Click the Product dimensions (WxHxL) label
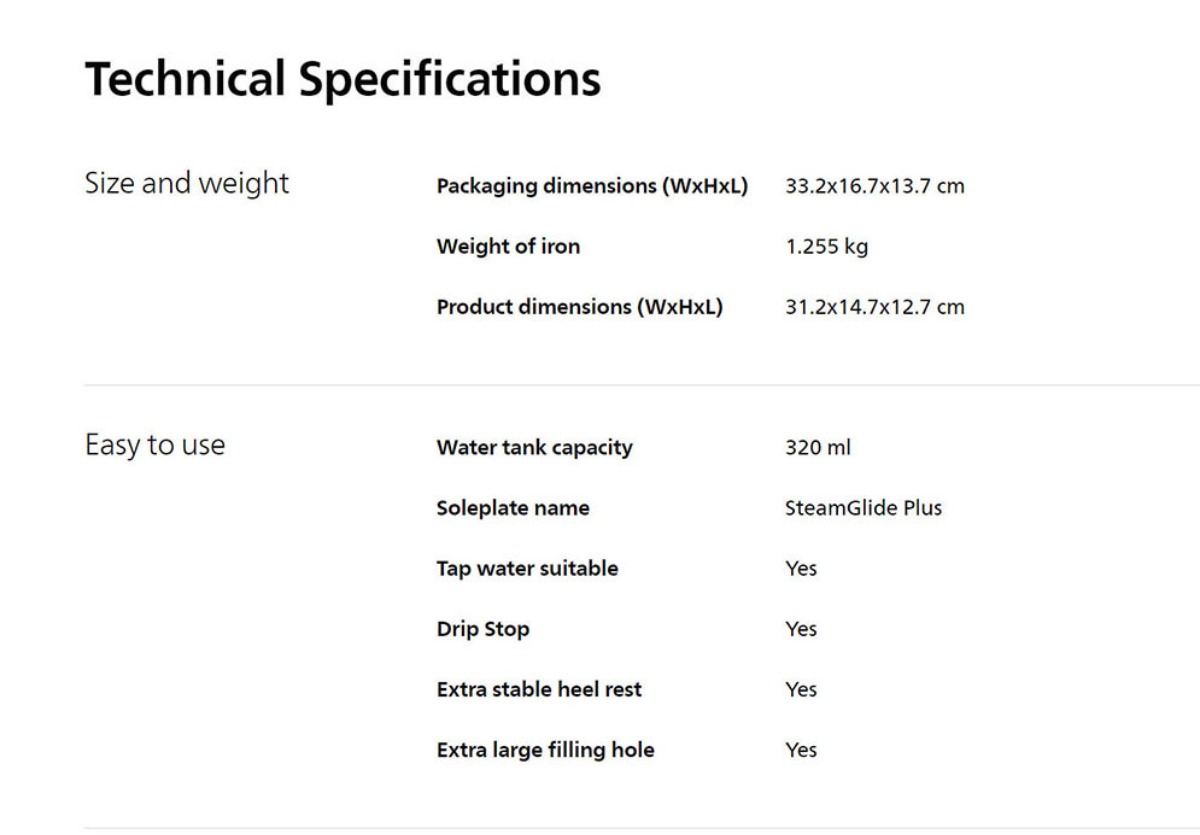The height and width of the screenshot is (835, 1200). pos(580,307)
